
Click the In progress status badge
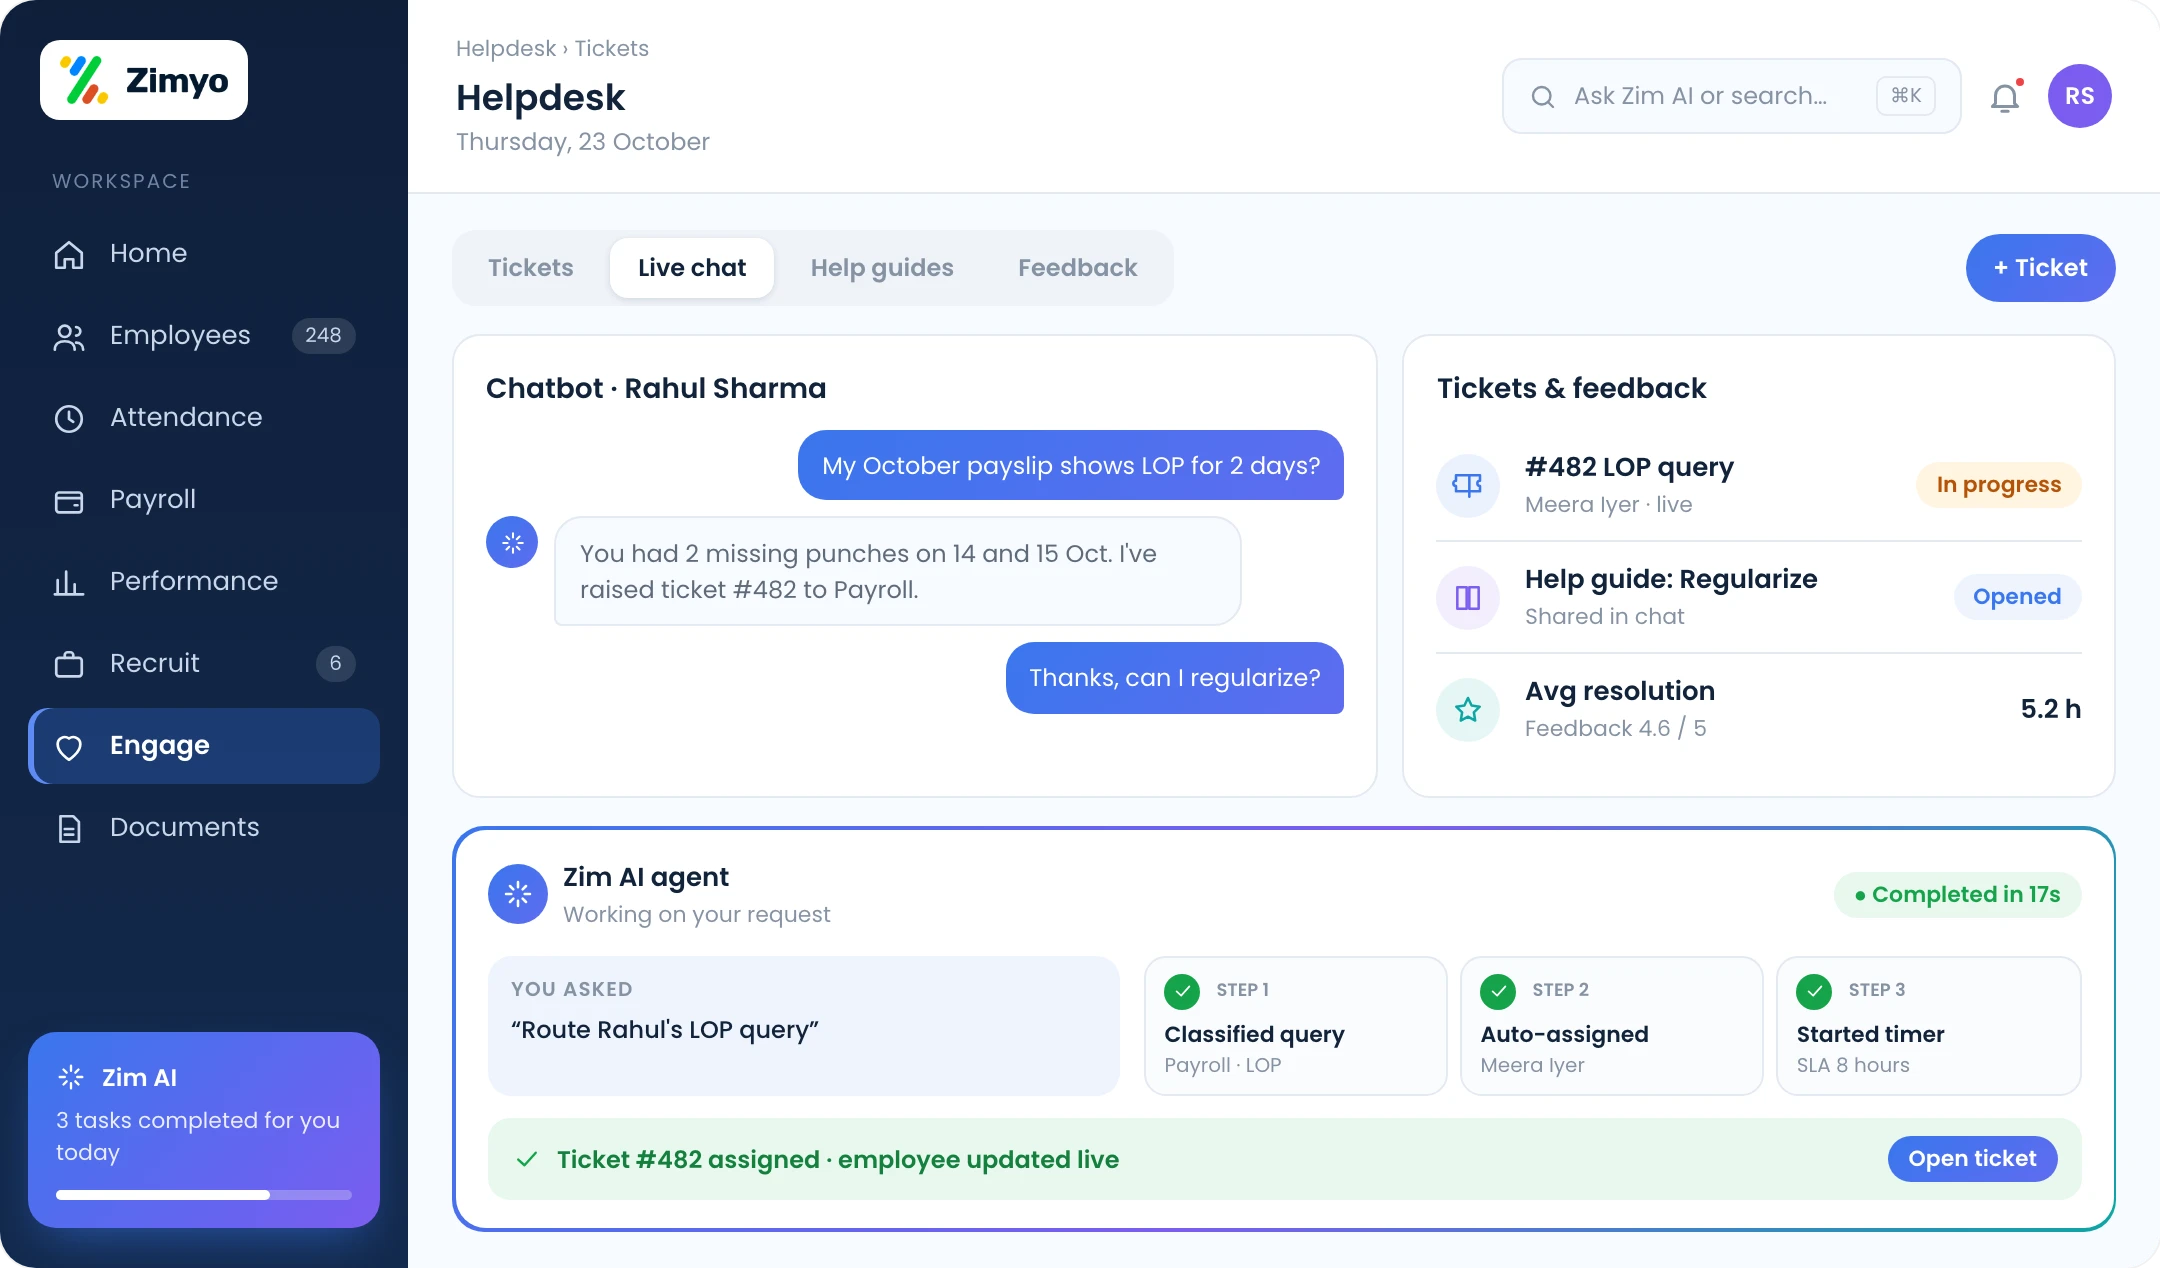click(x=1998, y=484)
